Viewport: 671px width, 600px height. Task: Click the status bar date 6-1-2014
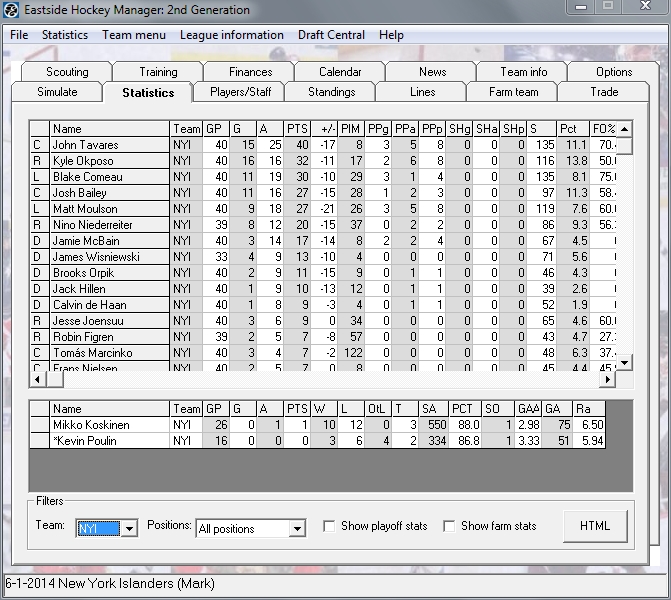[x=30, y=583]
